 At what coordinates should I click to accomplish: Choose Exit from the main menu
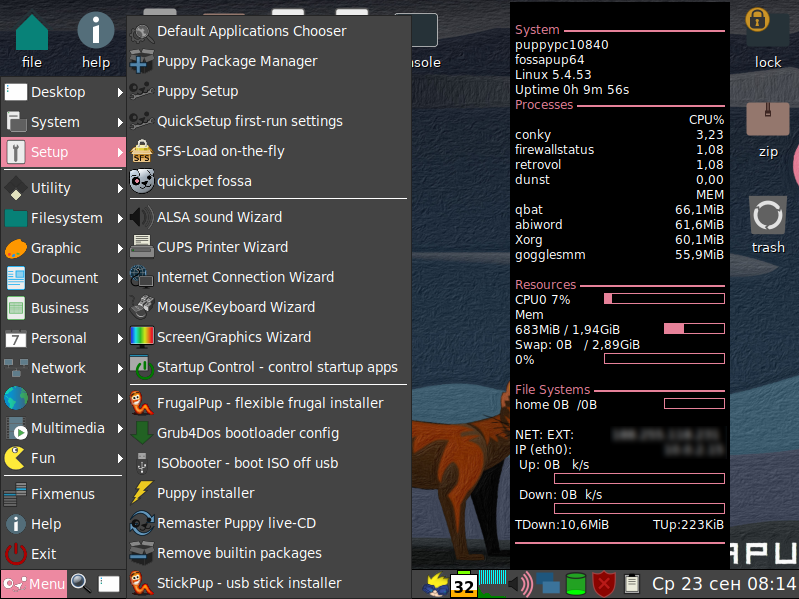click(x=64, y=554)
